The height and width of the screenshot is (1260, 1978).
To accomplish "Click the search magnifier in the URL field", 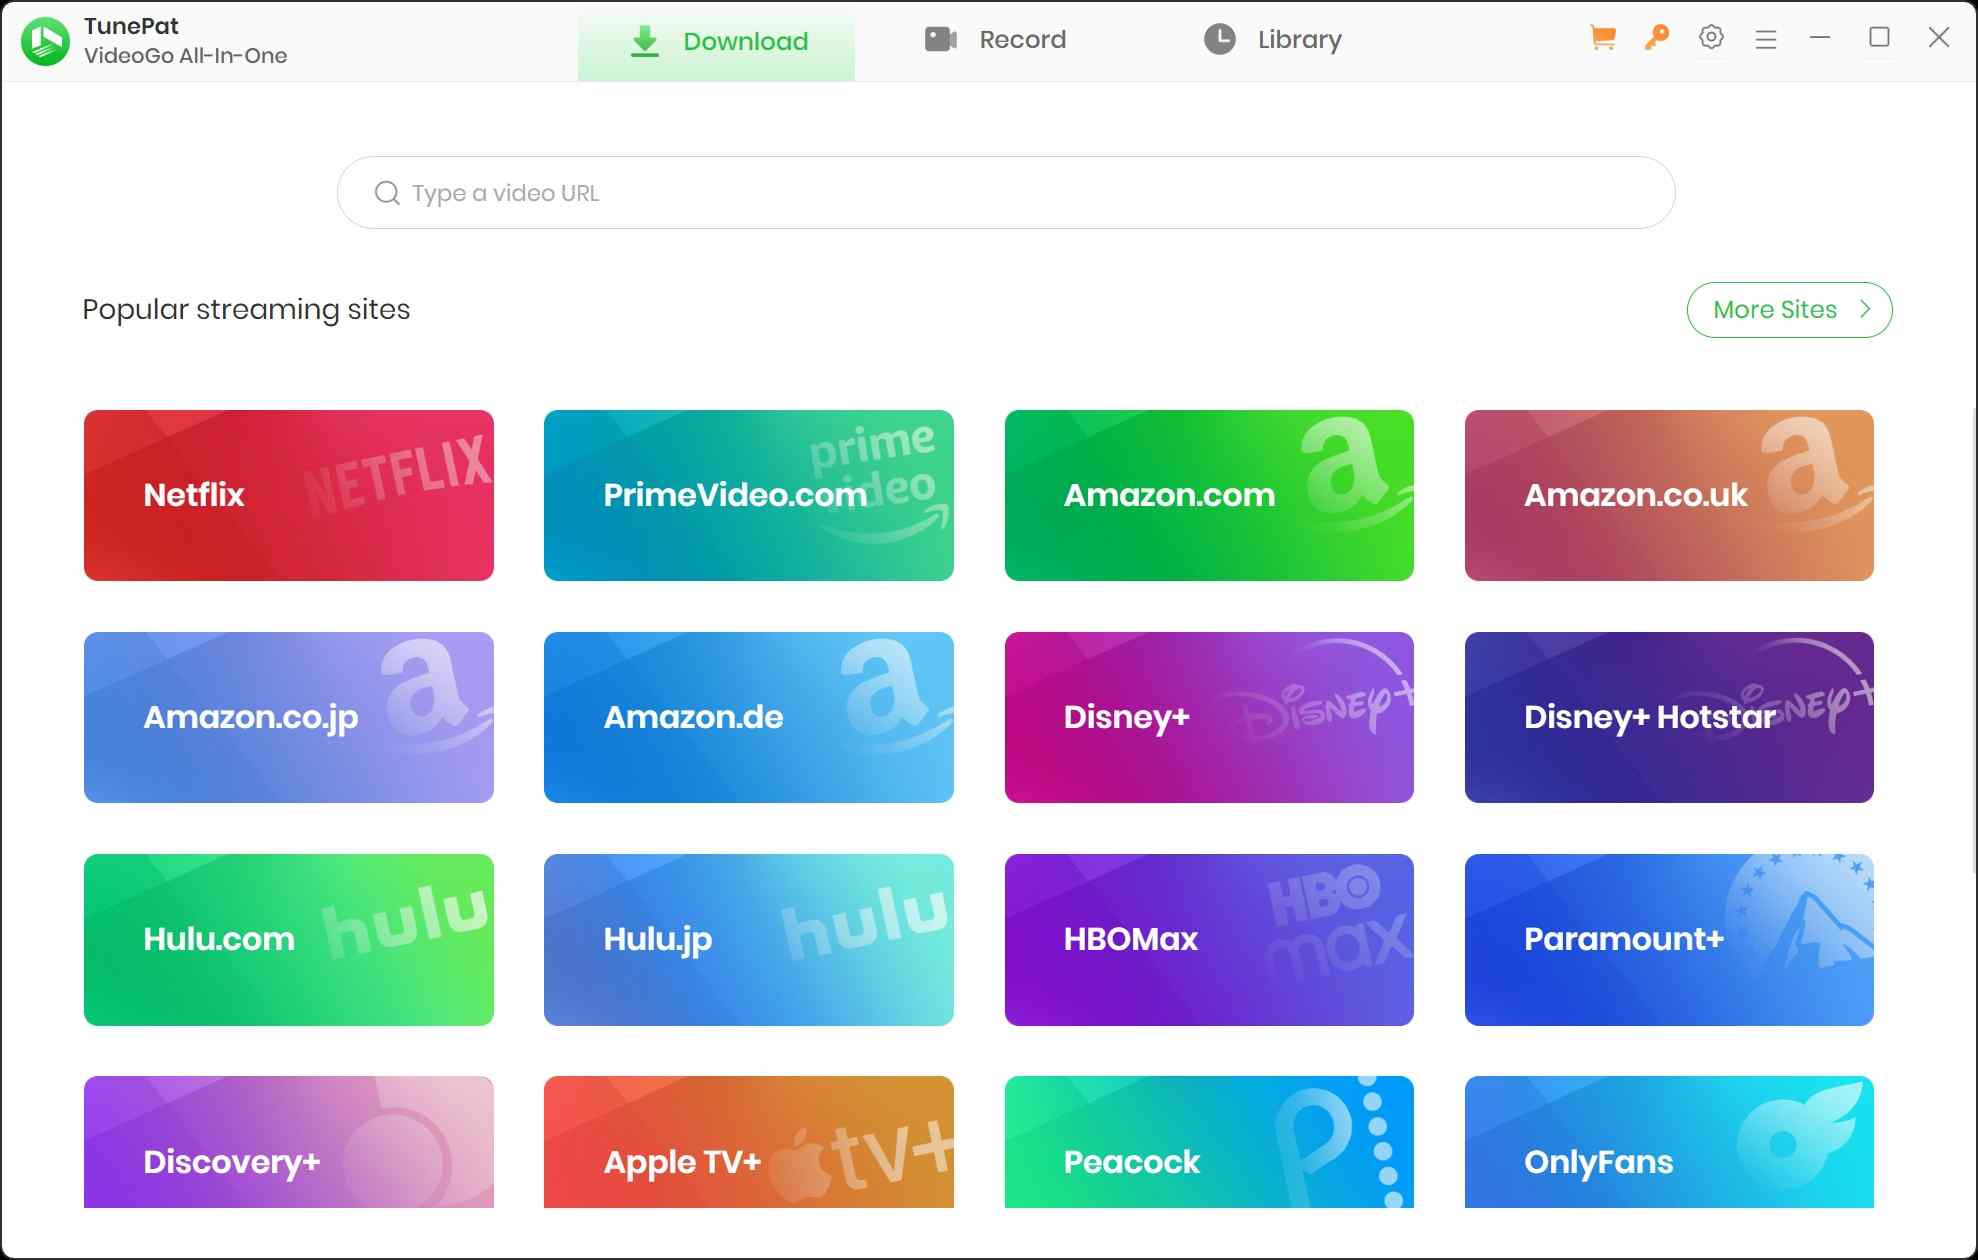I will (387, 192).
